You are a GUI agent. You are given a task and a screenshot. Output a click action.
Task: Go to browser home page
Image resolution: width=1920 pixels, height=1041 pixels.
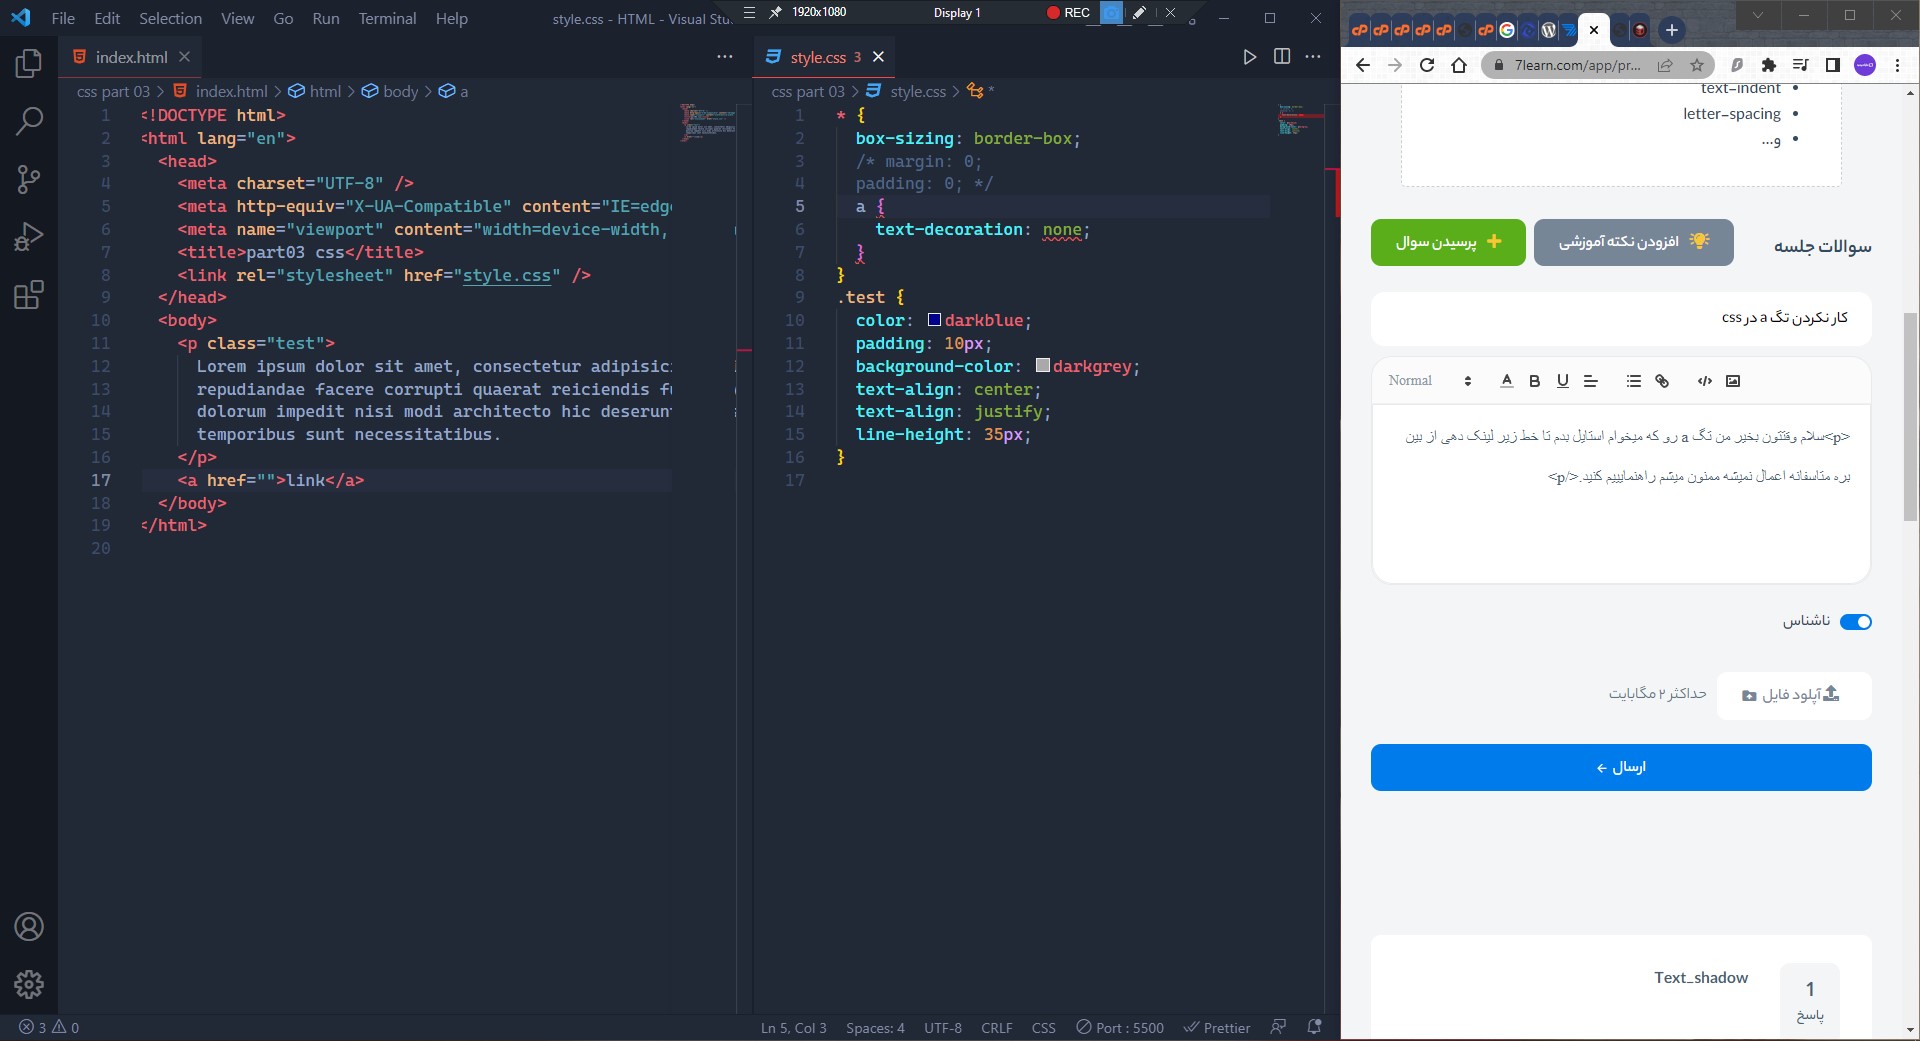[1459, 65]
